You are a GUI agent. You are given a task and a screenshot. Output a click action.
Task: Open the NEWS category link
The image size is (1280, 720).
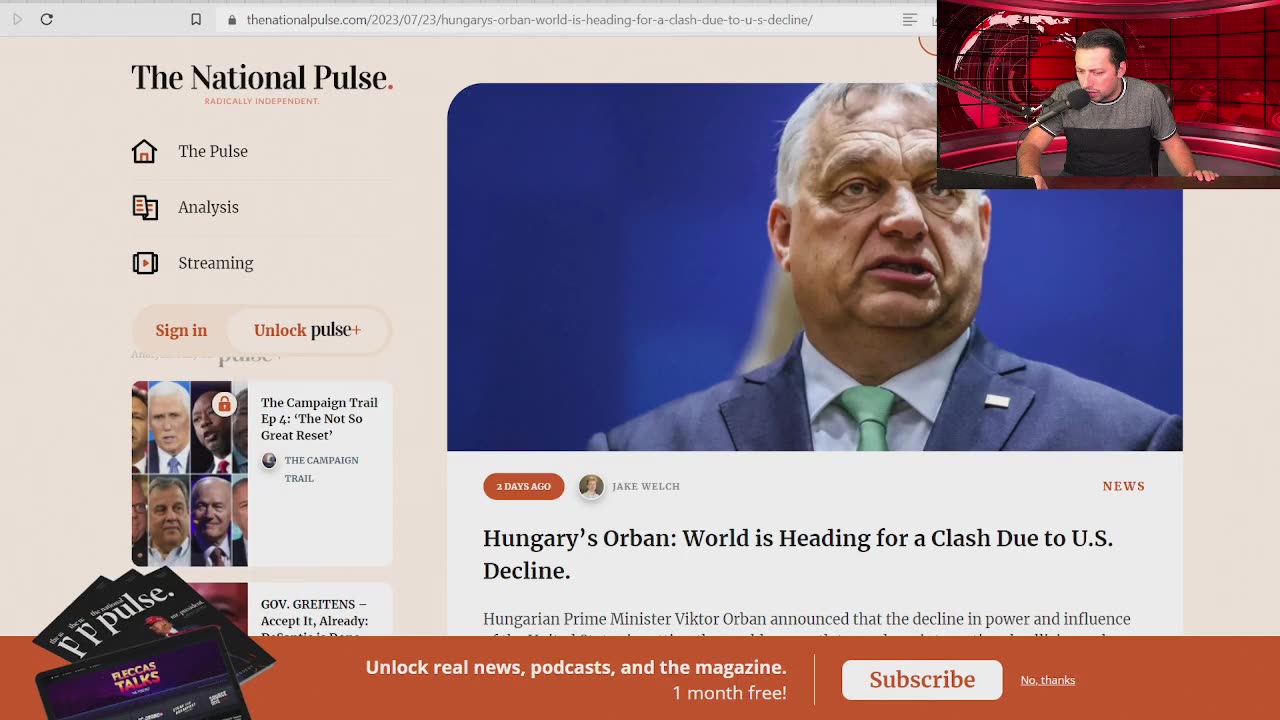click(1124, 486)
